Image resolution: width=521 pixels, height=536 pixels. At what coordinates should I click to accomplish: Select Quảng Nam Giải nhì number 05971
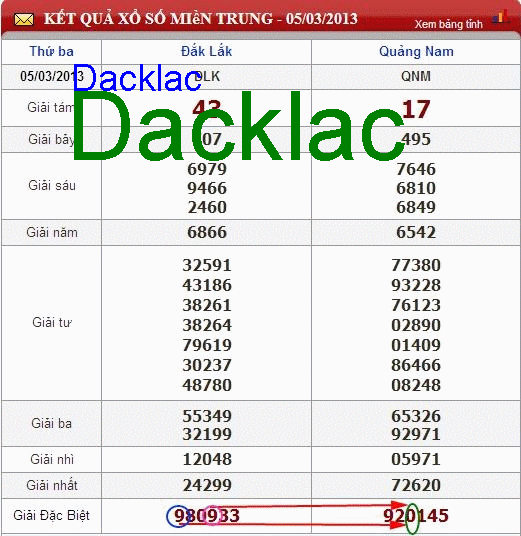pyautogui.click(x=416, y=459)
